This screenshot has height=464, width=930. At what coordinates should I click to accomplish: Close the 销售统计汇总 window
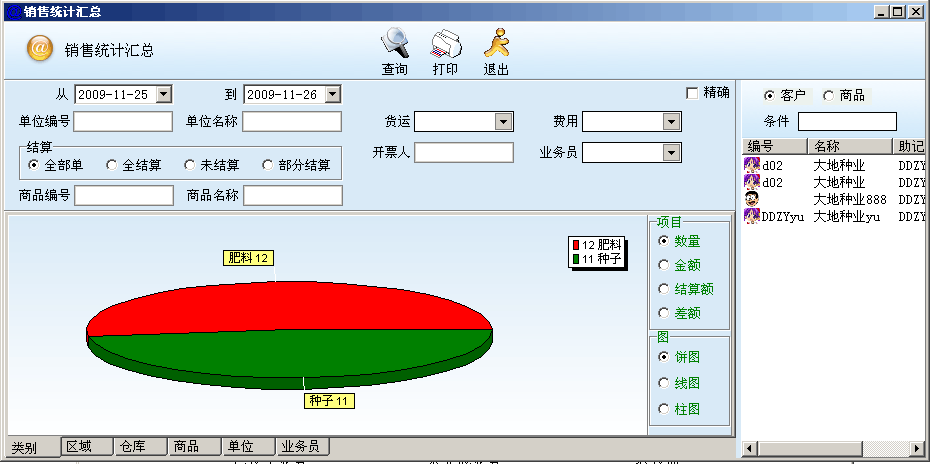pos(915,11)
